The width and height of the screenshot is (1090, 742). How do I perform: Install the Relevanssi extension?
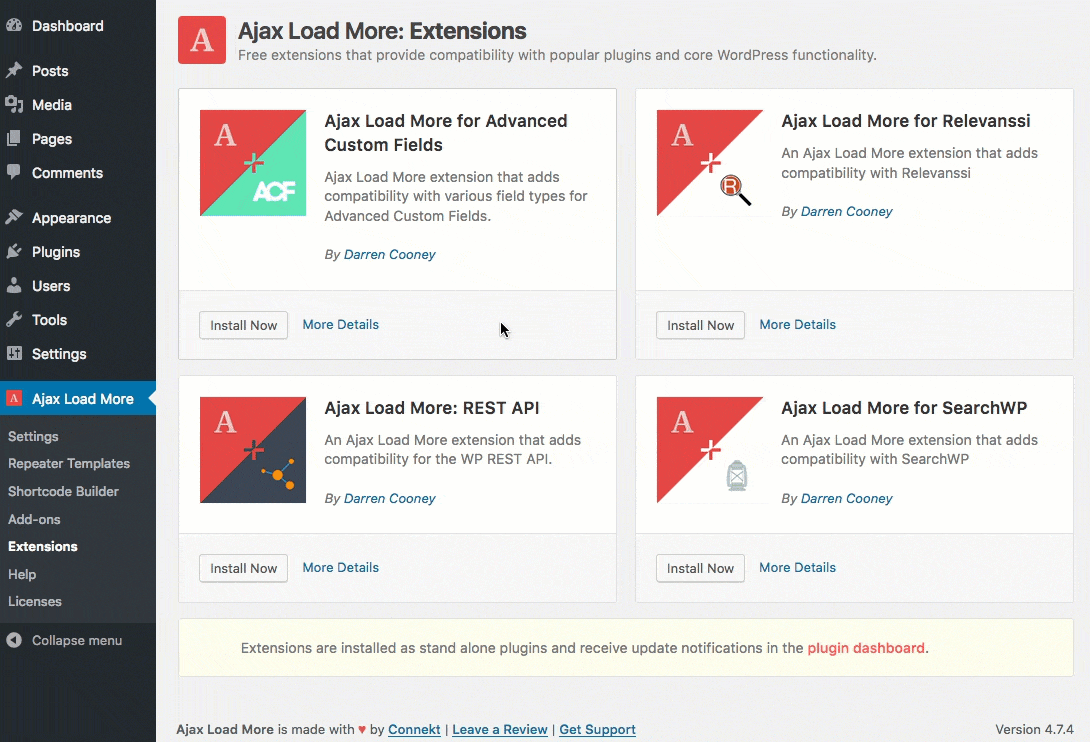[x=700, y=325]
